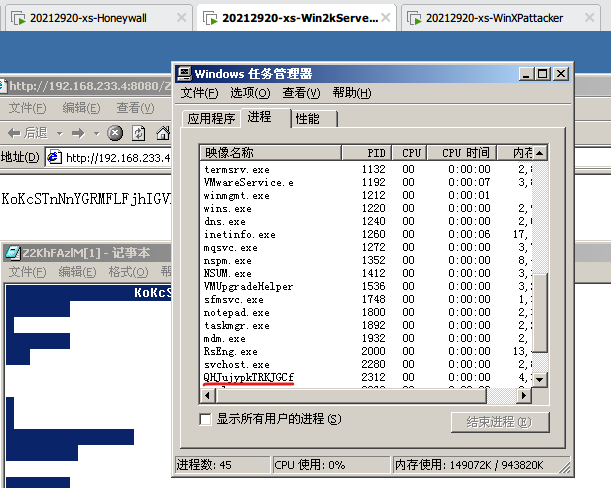Viewport: 611px width, 488px height.
Task: Sort by CPU column header
Action: [x=410, y=153]
